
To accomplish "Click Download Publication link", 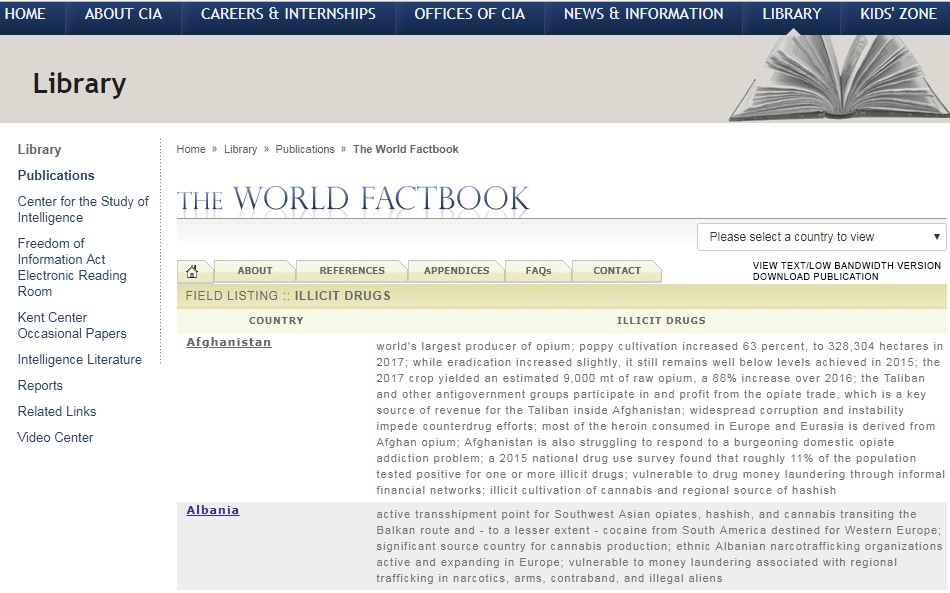I will coord(815,277).
